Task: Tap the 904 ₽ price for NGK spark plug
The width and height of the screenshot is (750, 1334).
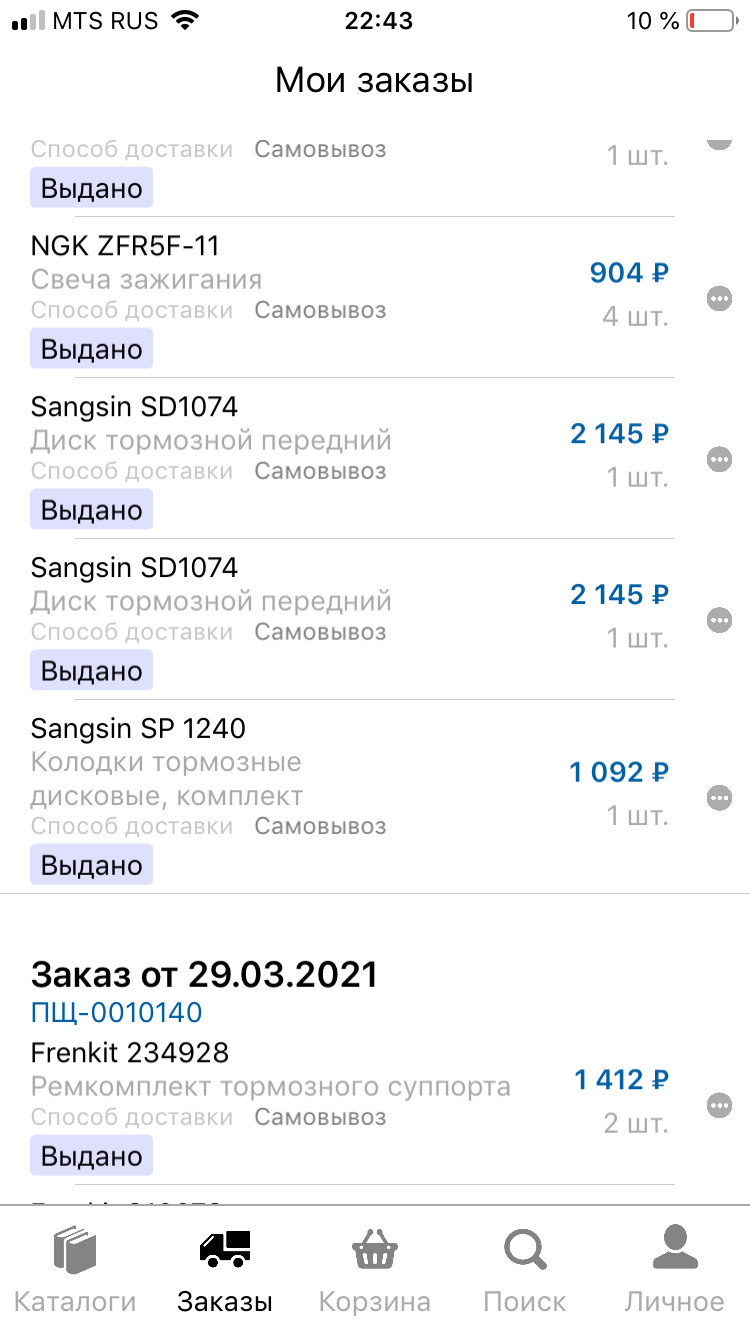Action: 629,273
